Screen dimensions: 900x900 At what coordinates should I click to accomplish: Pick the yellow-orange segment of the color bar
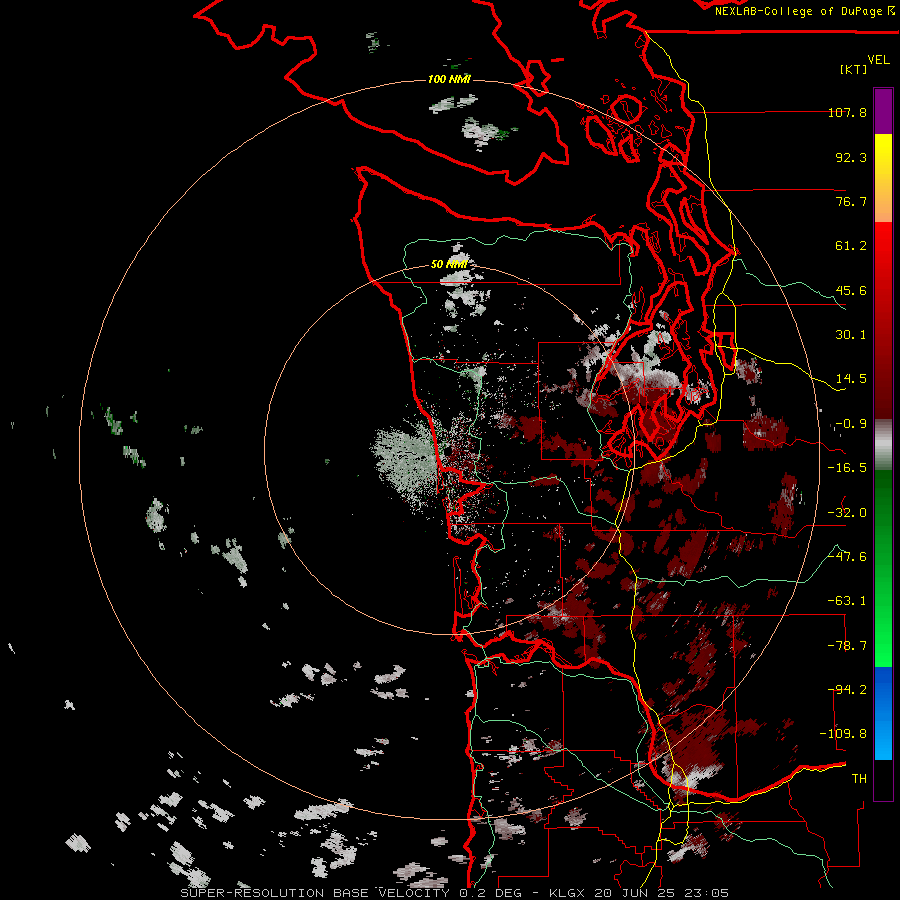click(x=883, y=178)
